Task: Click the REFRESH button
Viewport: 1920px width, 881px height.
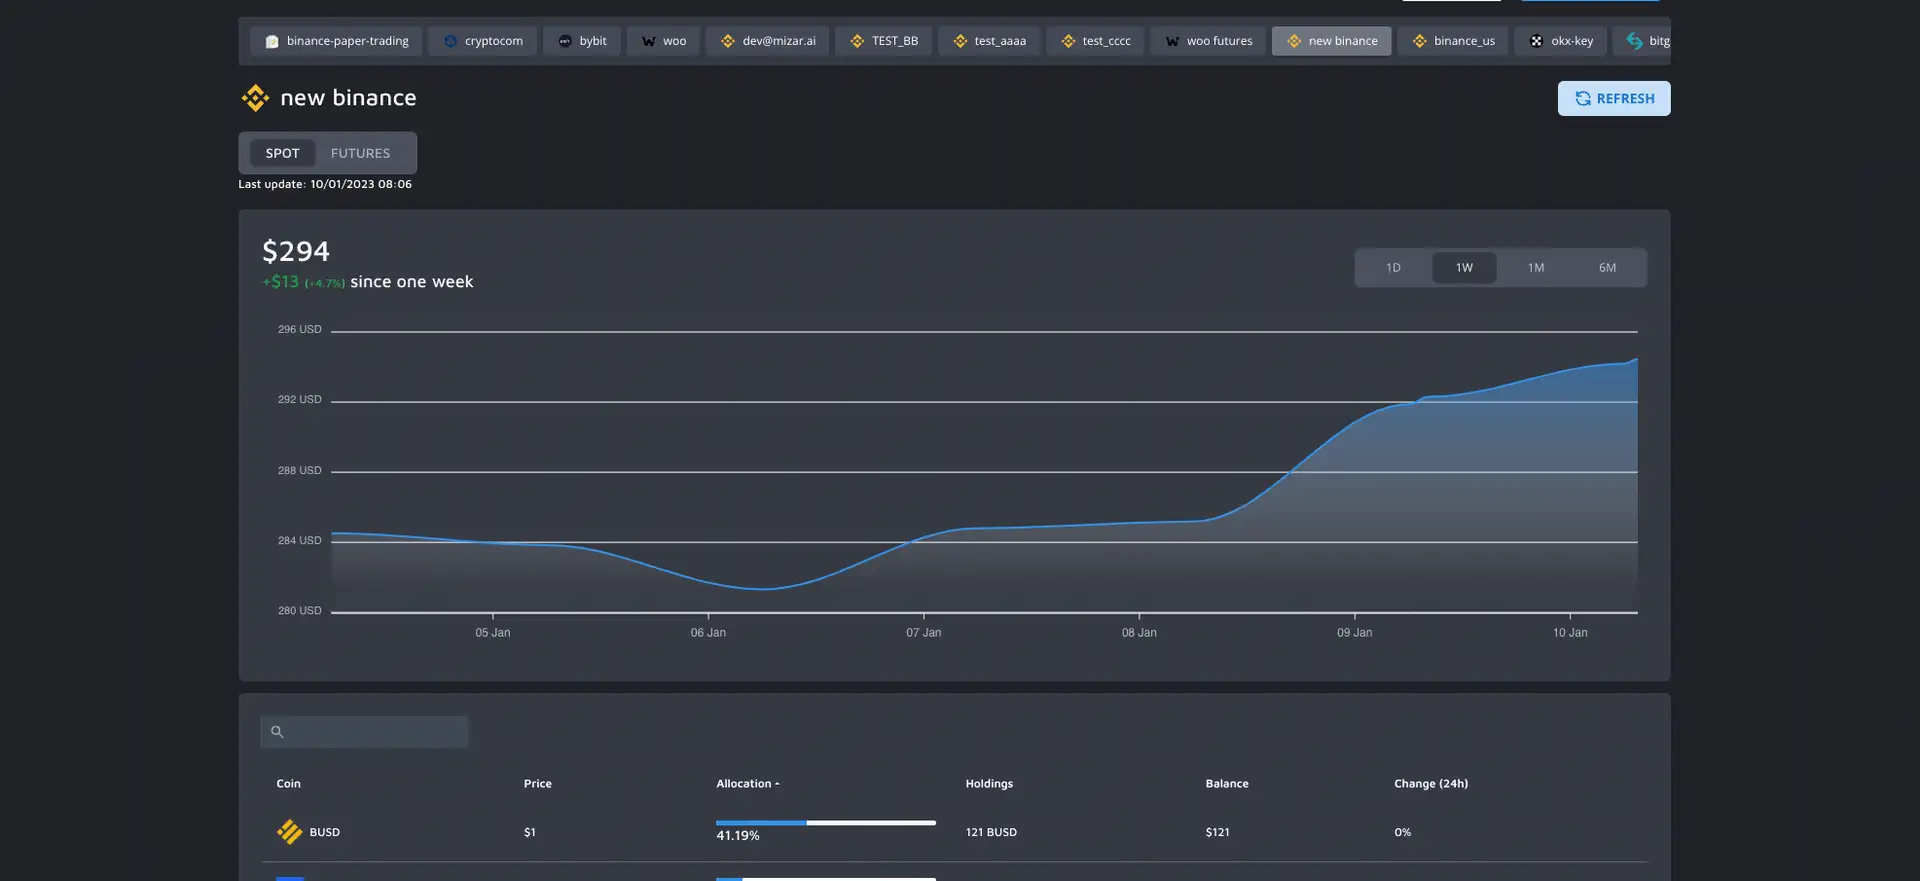Action: tap(1613, 99)
